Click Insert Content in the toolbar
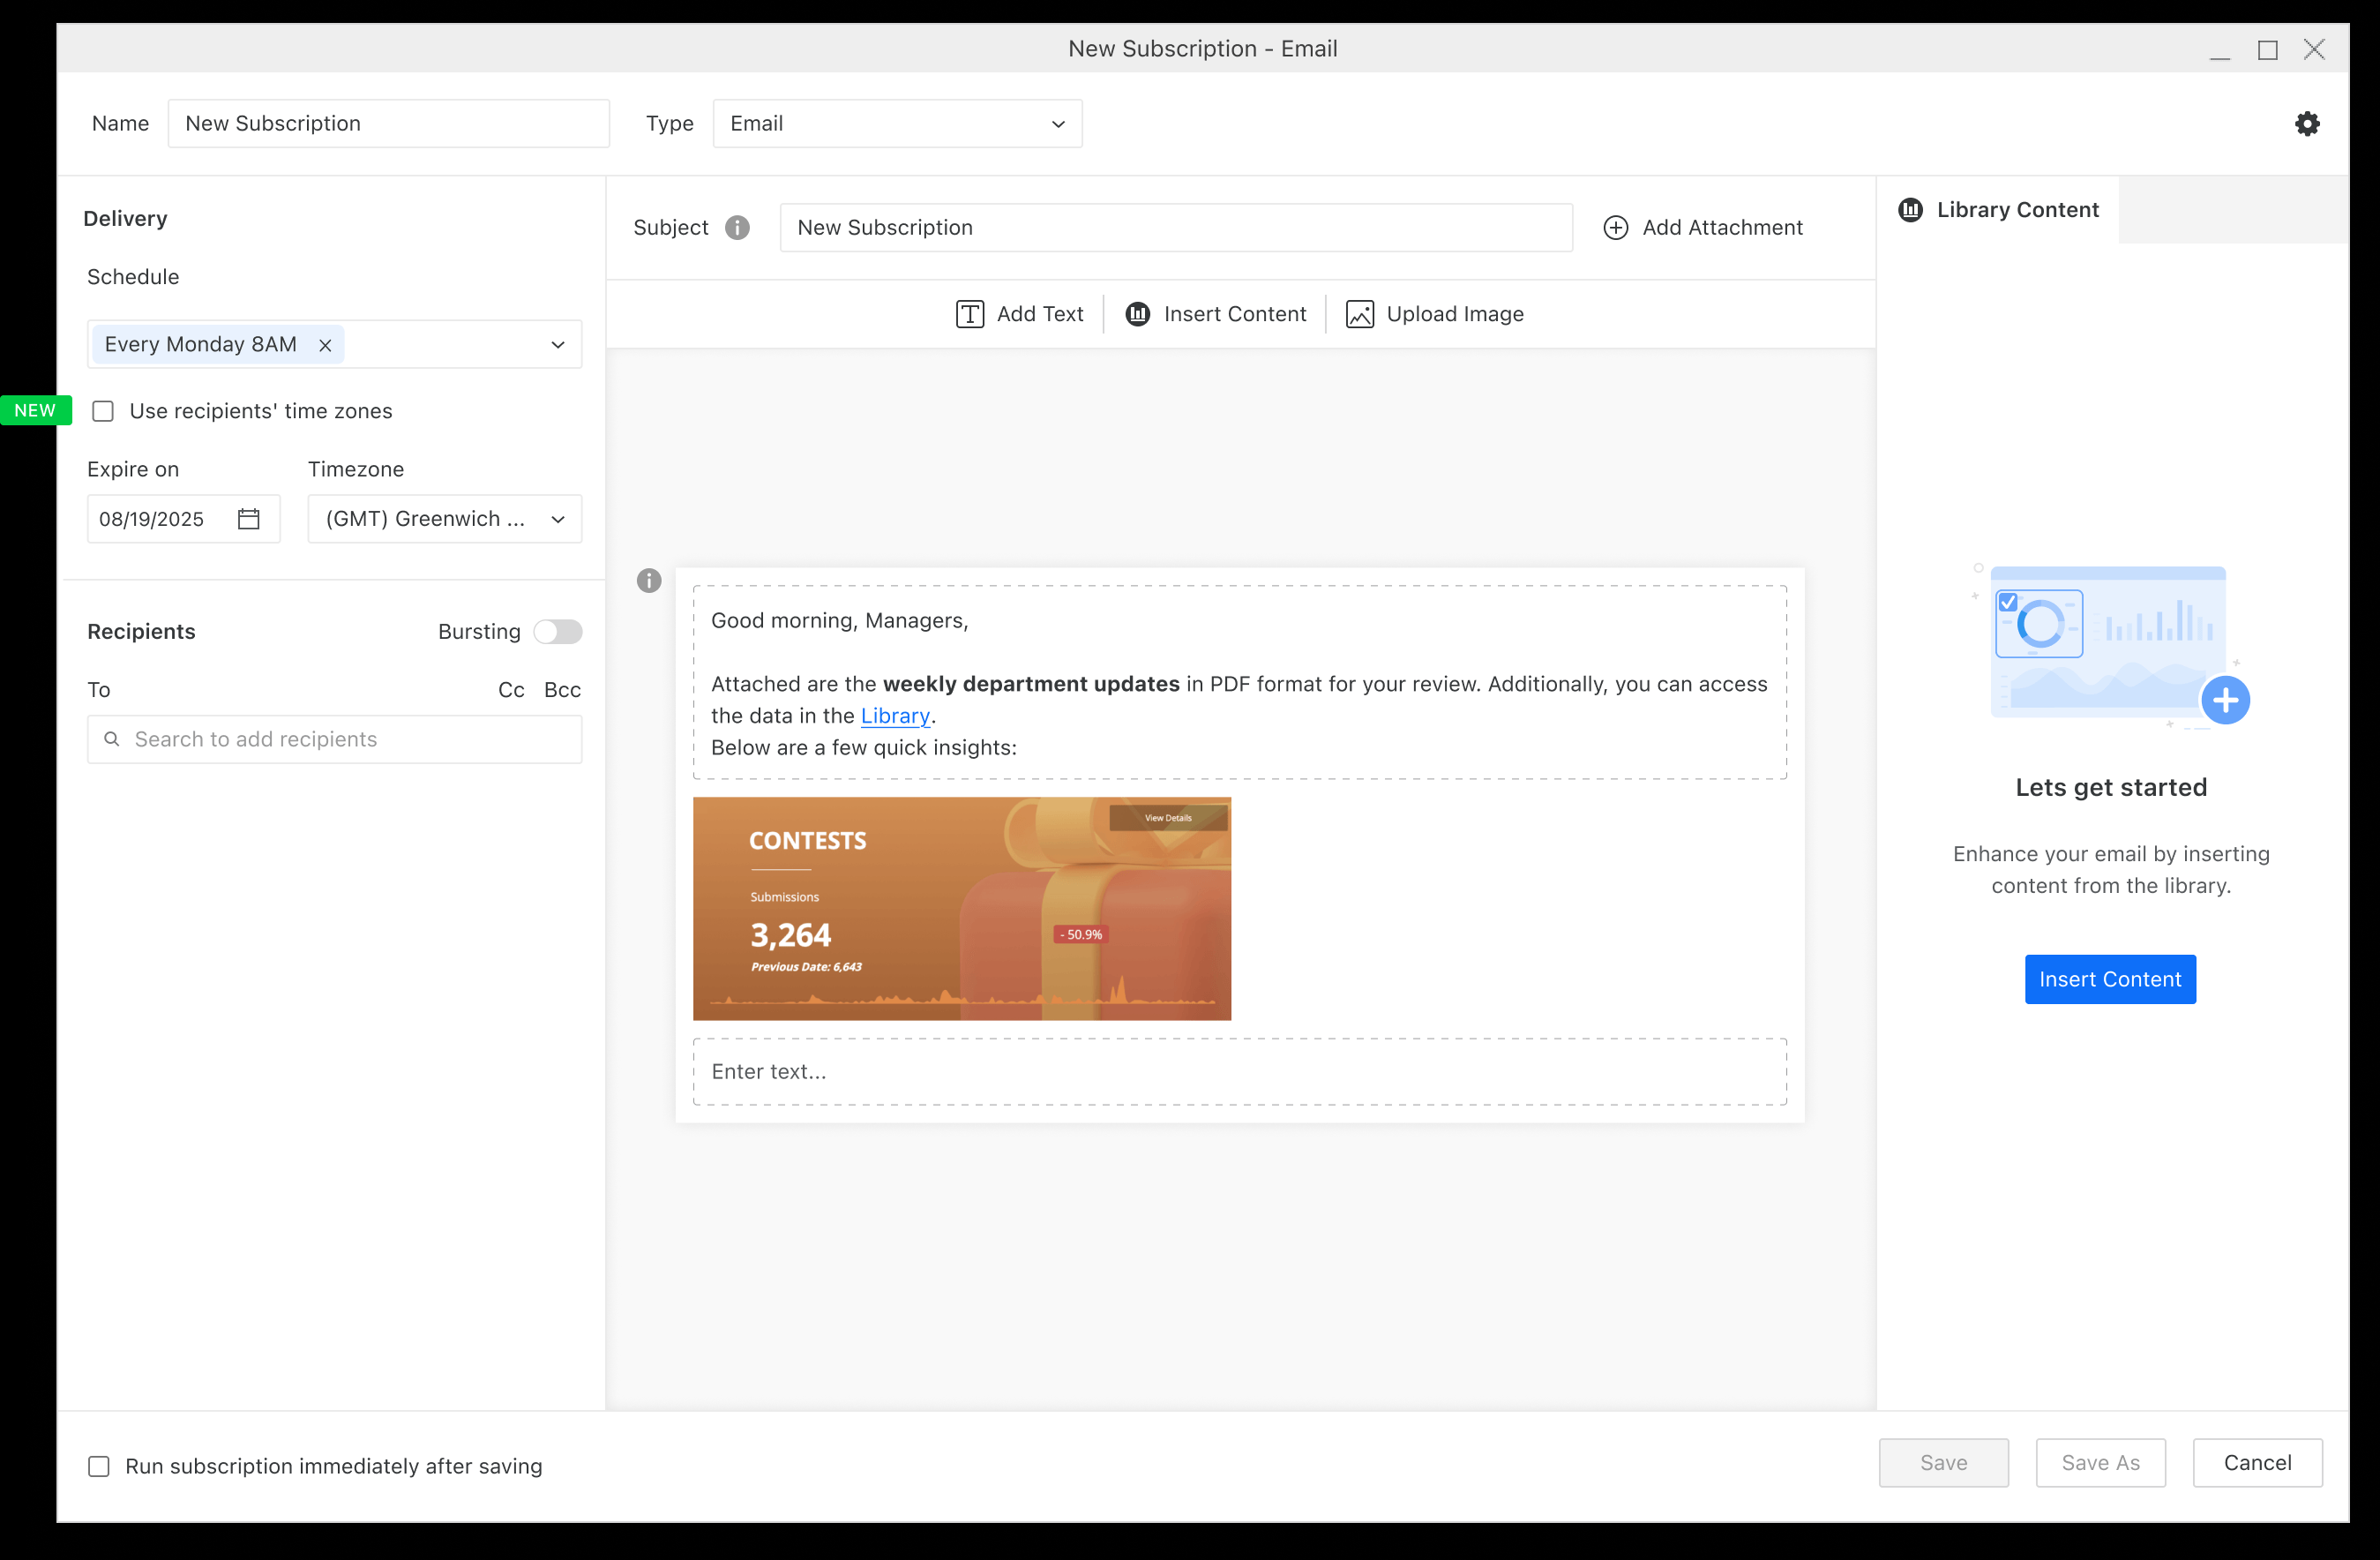The width and height of the screenshot is (2380, 1560). pos(1216,314)
